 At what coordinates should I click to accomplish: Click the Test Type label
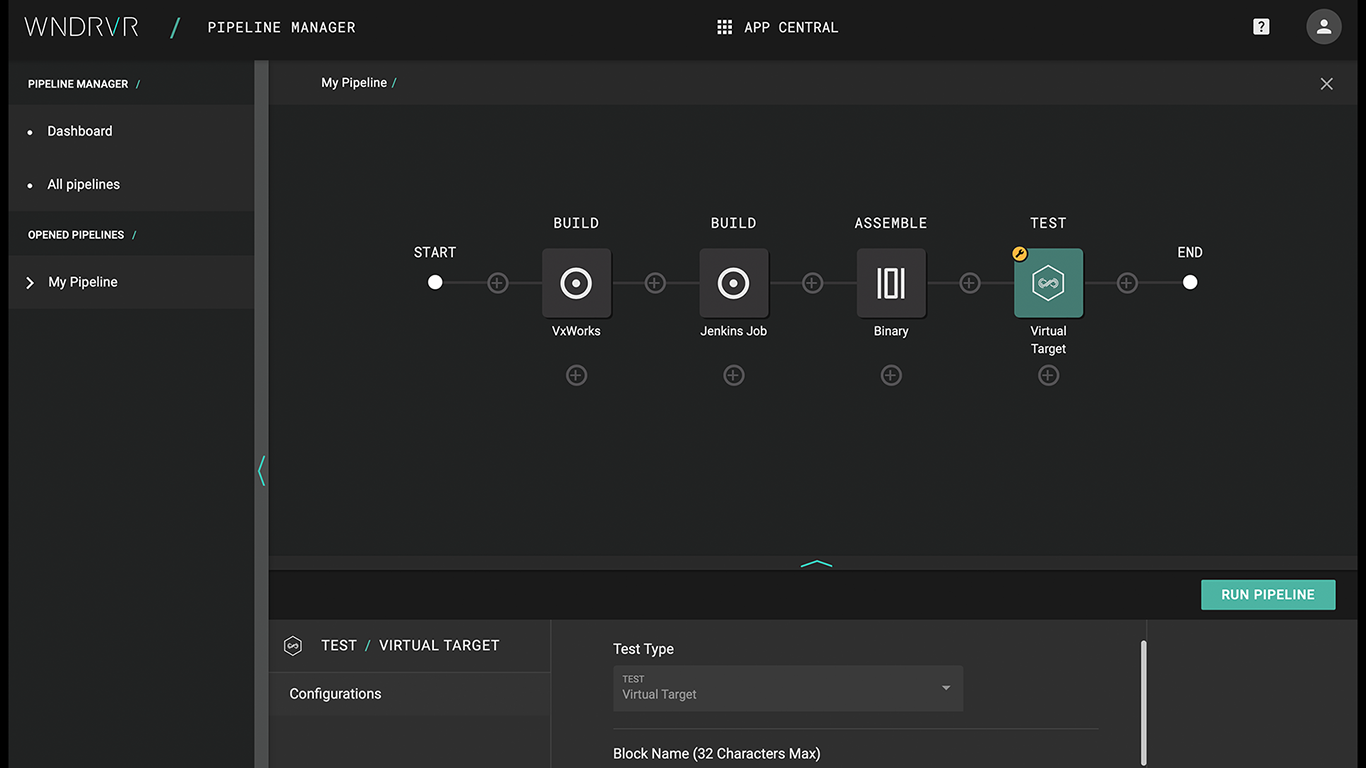(x=643, y=649)
